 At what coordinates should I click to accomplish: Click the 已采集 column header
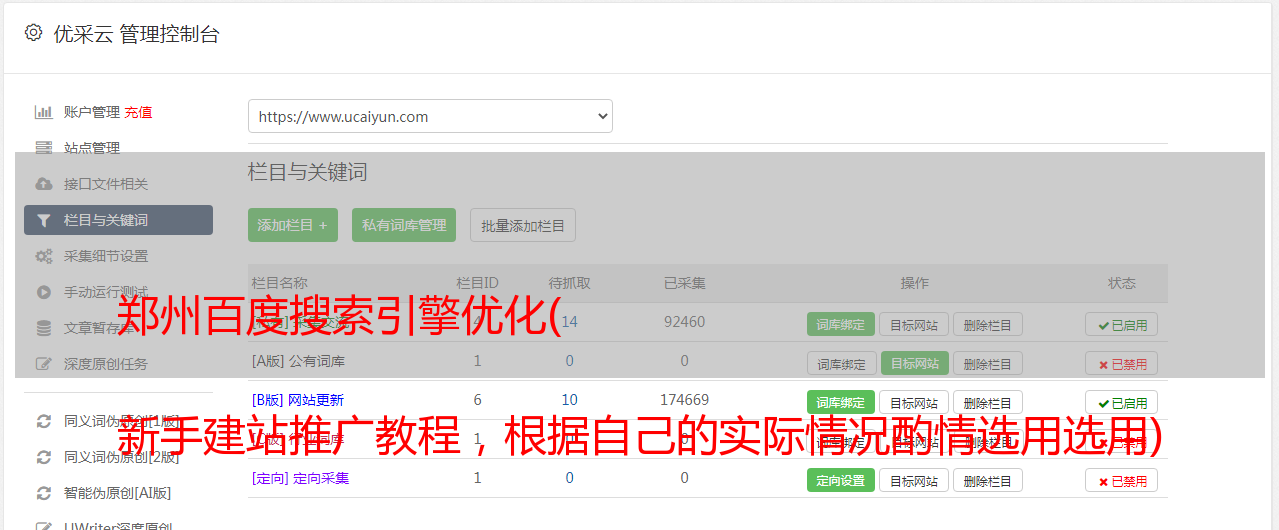coord(685,283)
